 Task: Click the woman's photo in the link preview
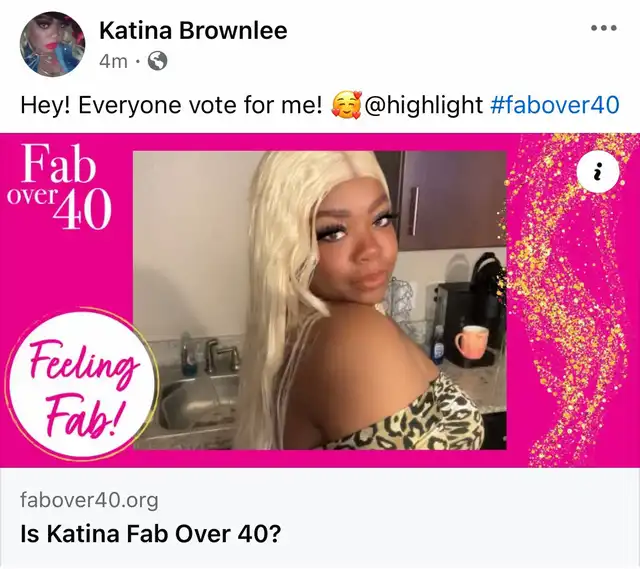pyautogui.click(x=320, y=300)
